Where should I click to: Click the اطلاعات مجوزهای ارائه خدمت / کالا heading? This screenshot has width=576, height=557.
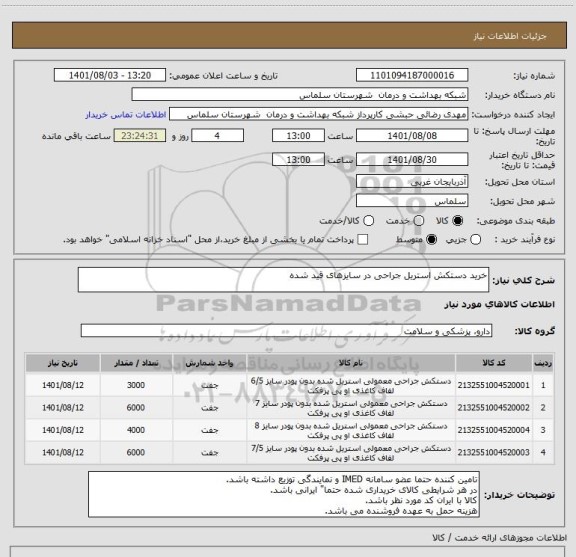(x=500, y=538)
